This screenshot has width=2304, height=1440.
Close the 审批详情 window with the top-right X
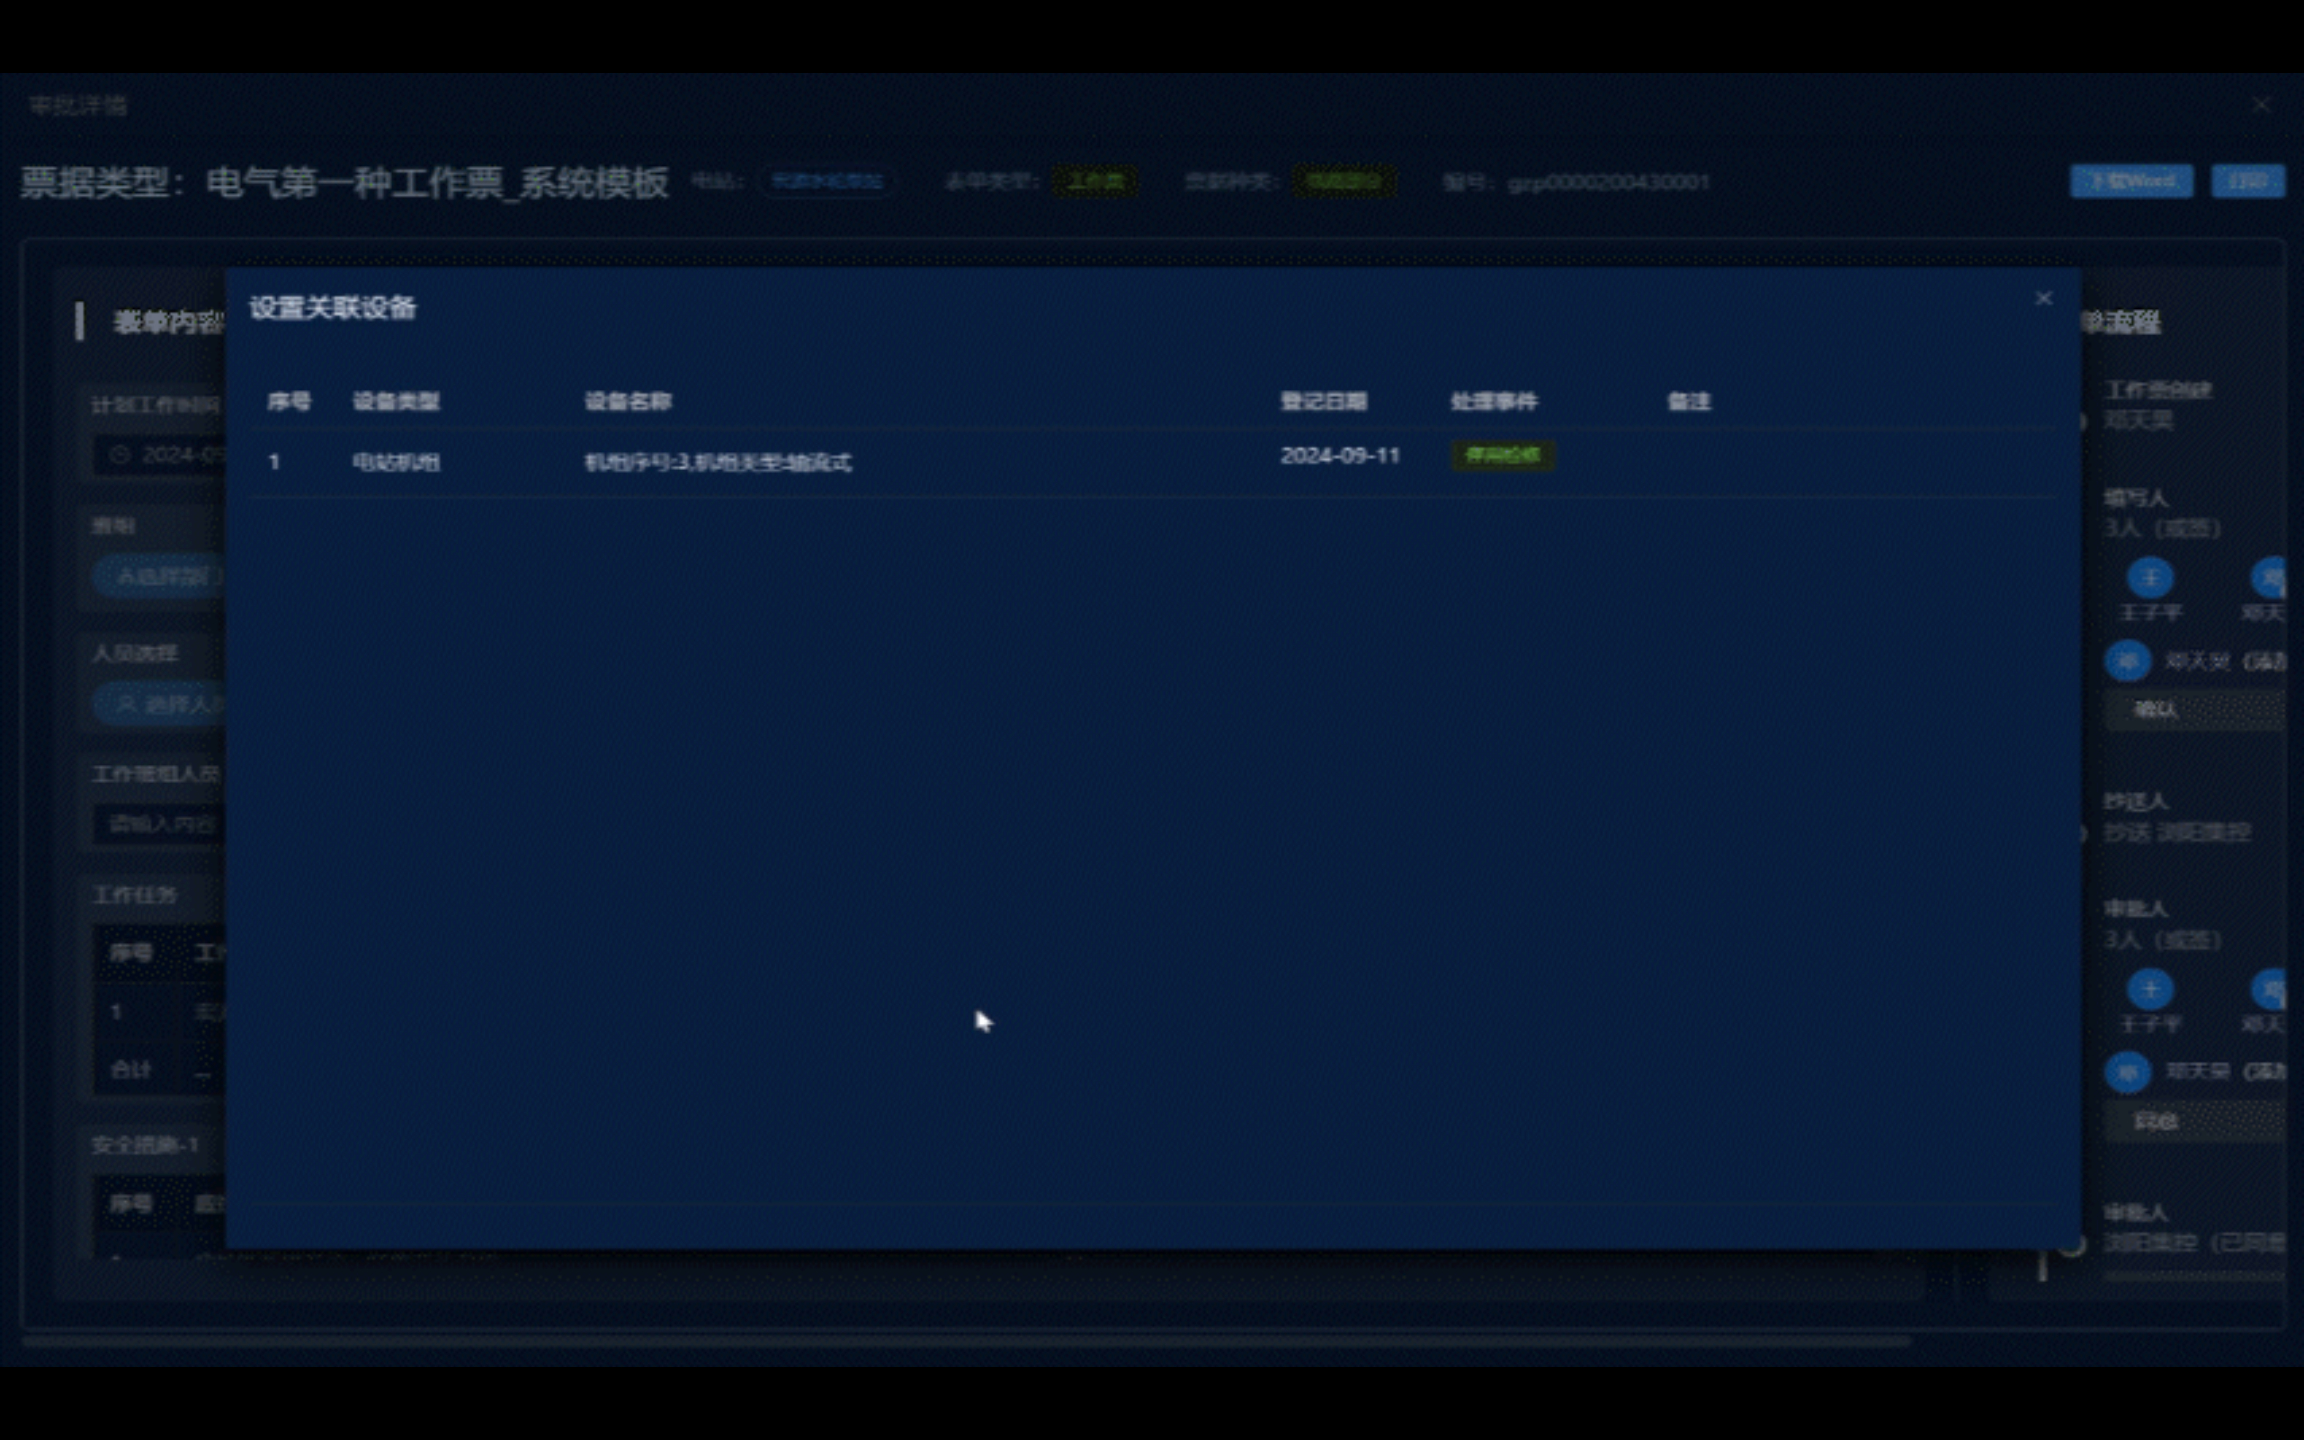[2261, 105]
